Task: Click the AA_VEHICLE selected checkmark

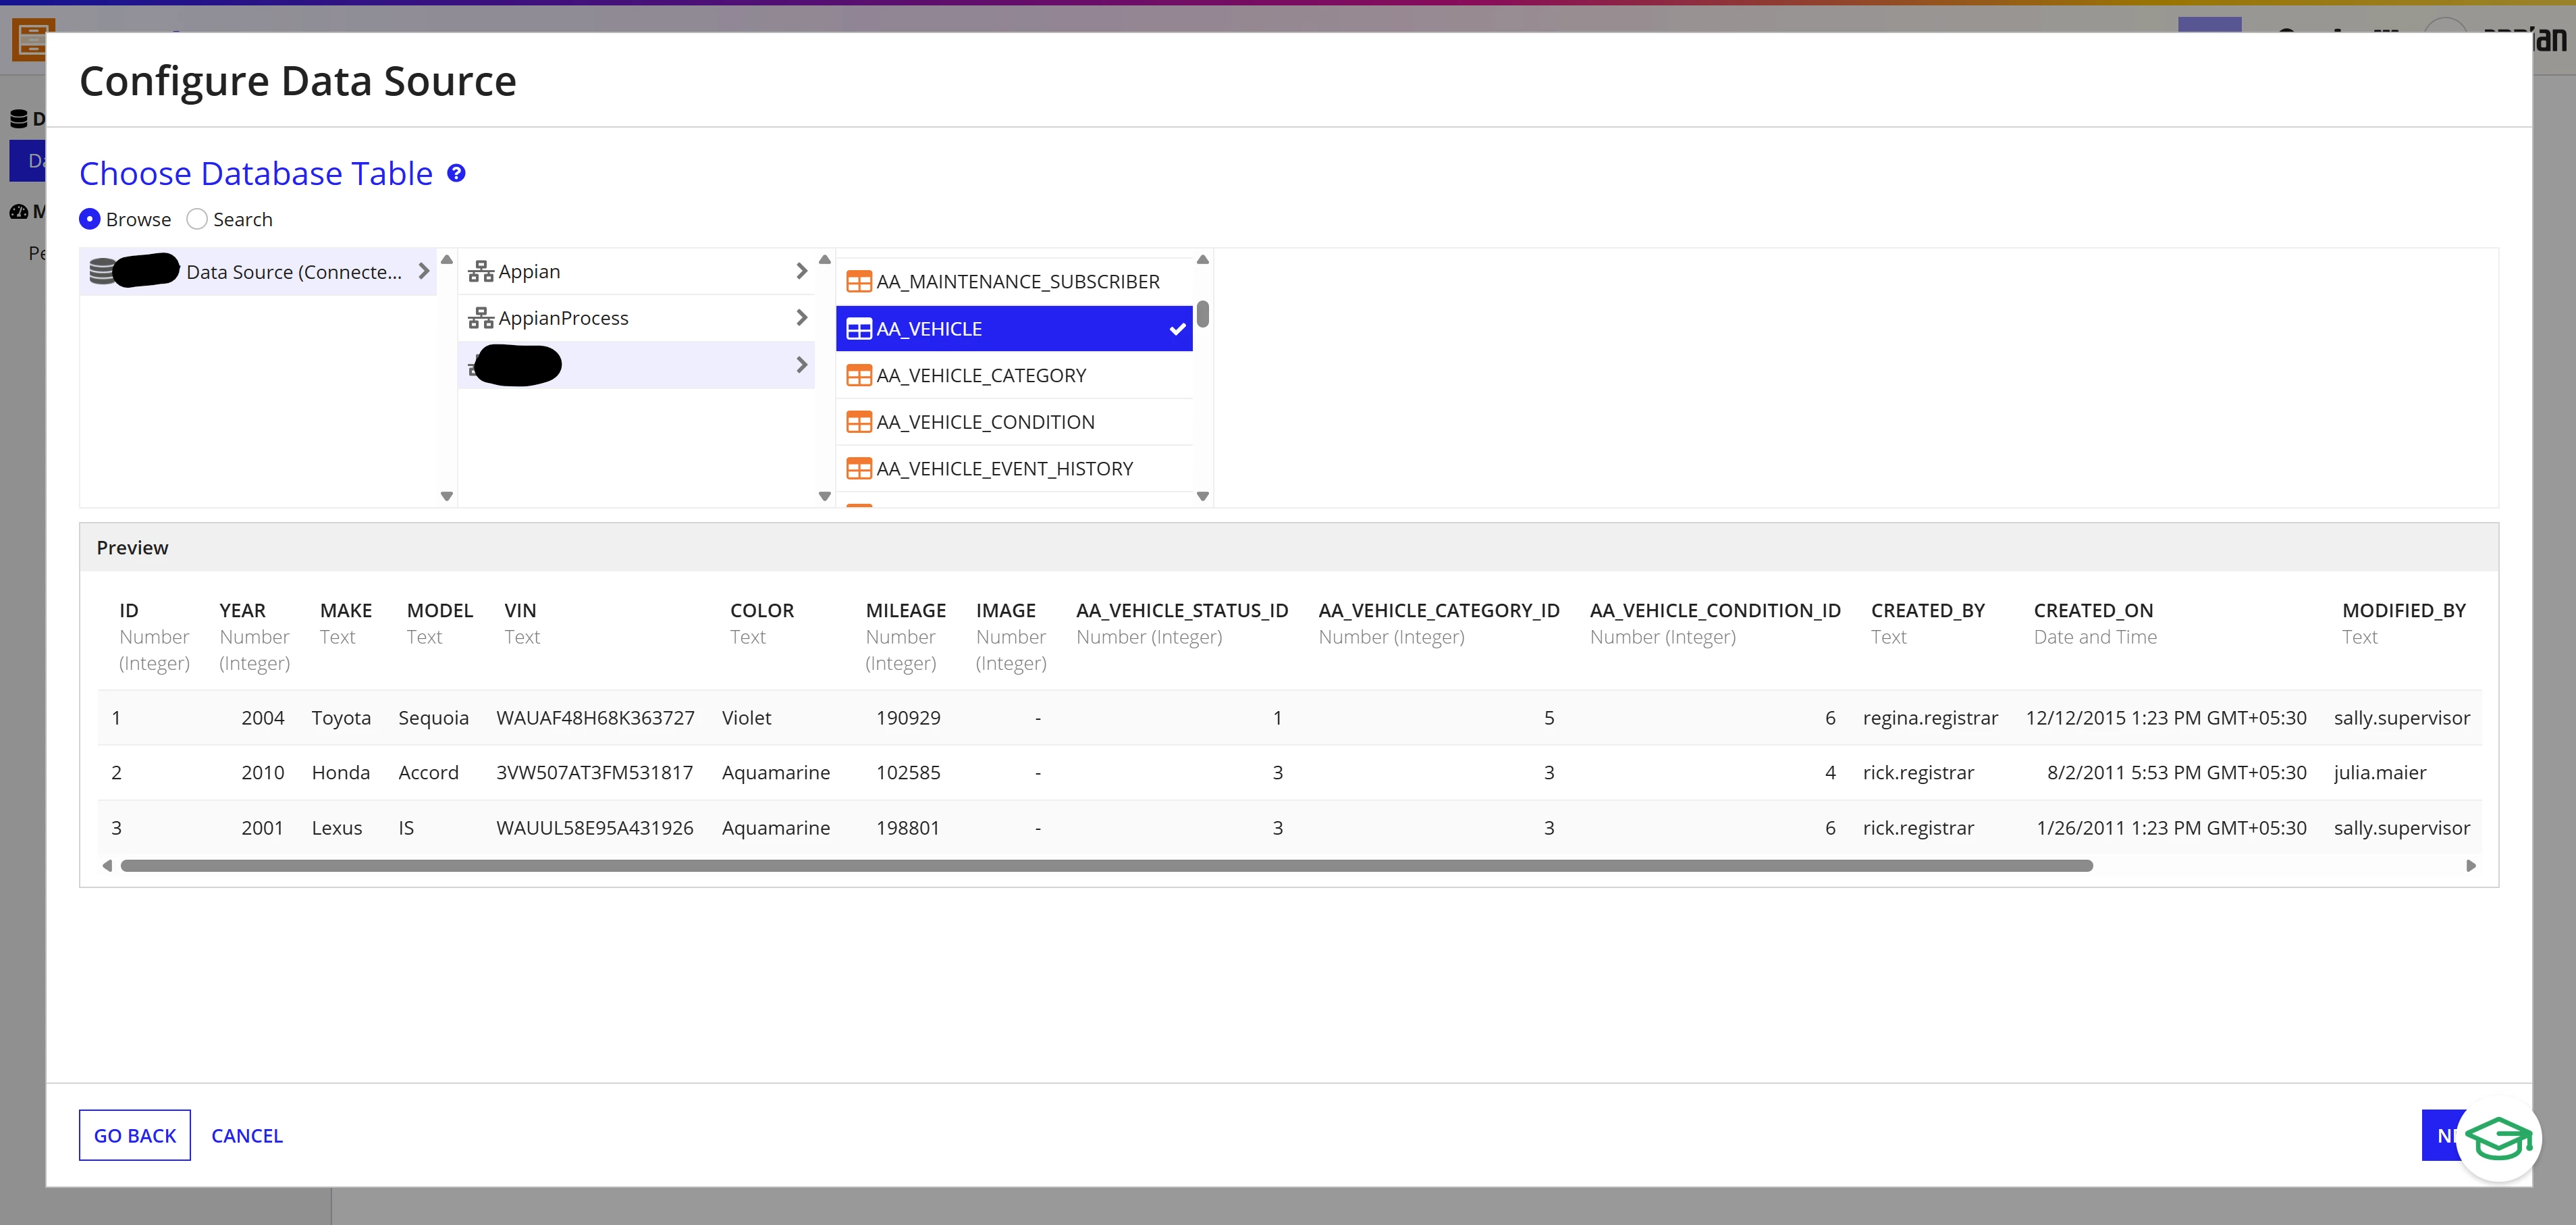Action: (x=1177, y=329)
